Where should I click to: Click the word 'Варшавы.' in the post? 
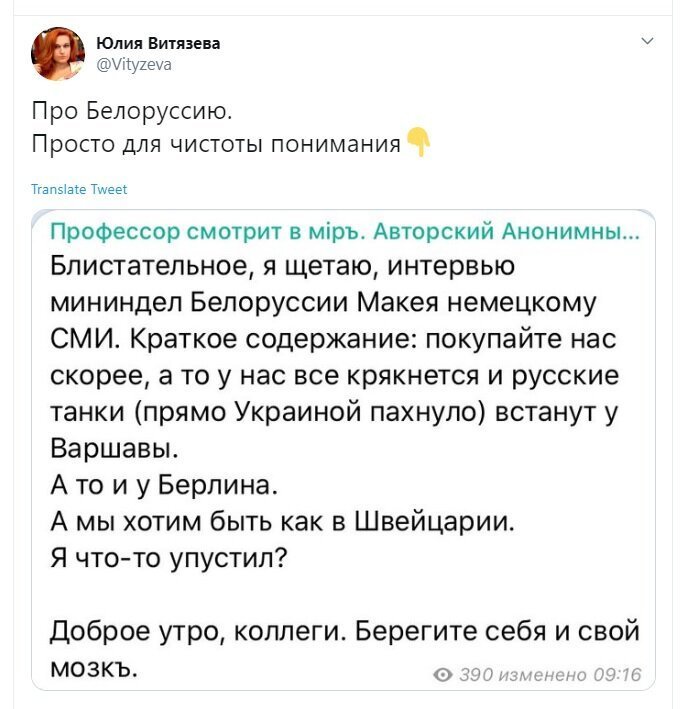coord(114,449)
